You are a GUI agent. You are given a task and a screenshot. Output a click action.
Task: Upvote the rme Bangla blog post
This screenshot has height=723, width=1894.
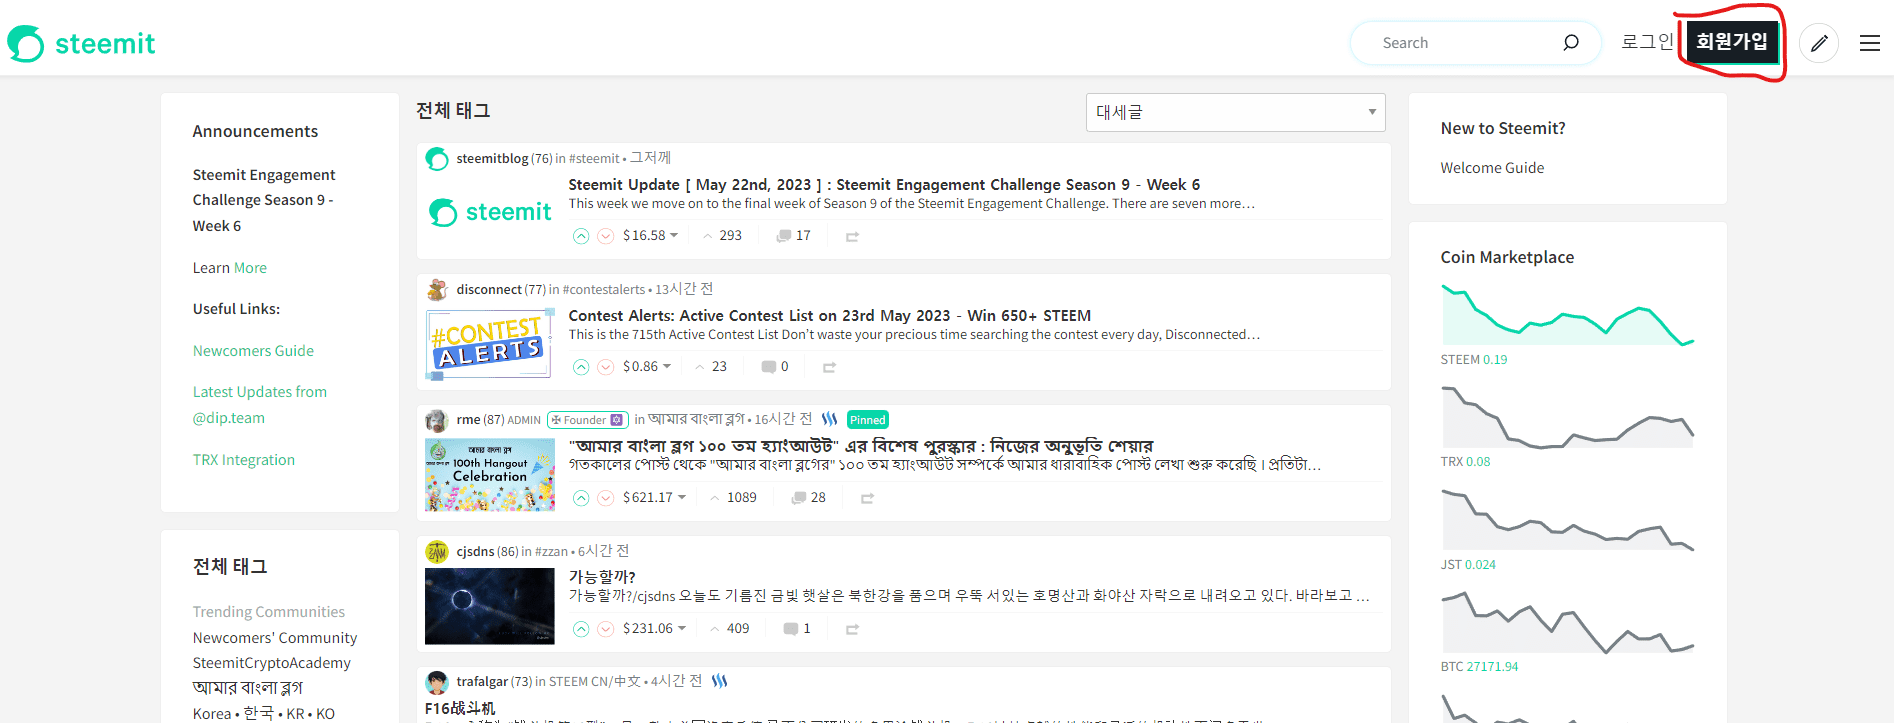[x=581, y=498]
